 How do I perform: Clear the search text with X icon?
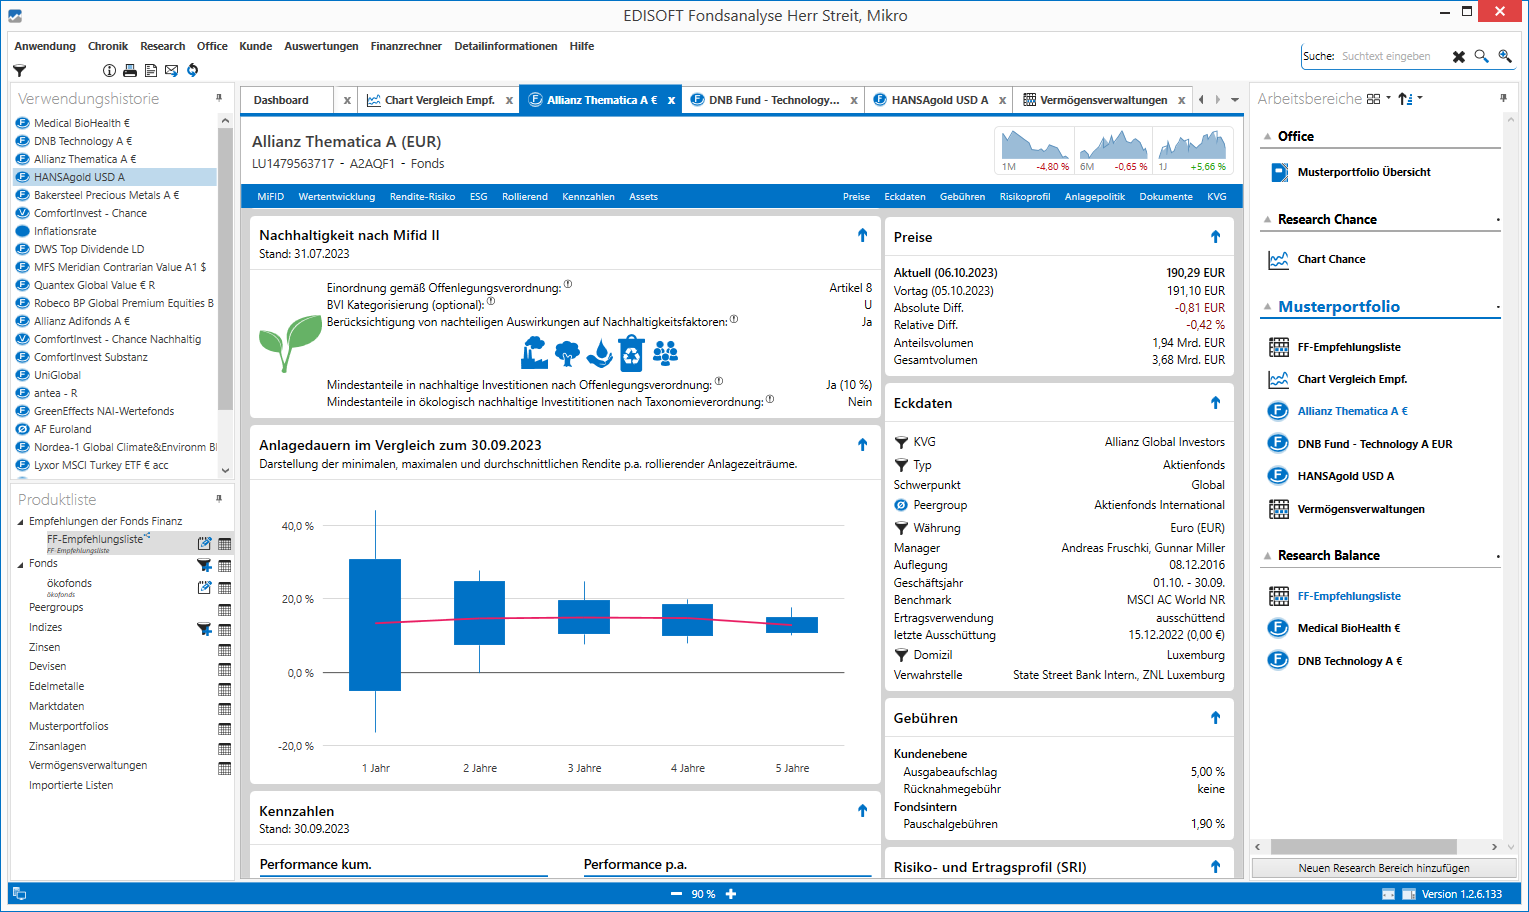pos(1458,57)
